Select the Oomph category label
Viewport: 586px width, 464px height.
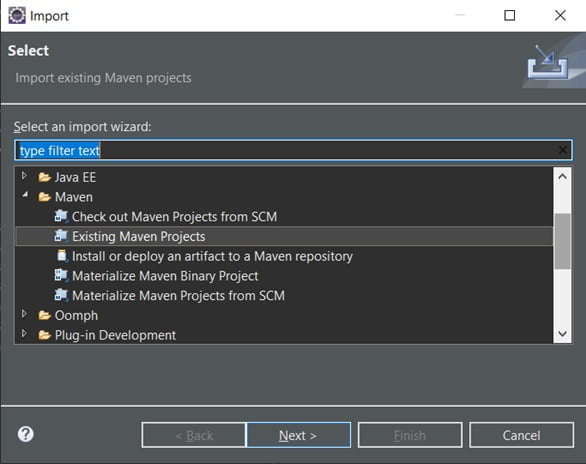(x=76, y=316)
